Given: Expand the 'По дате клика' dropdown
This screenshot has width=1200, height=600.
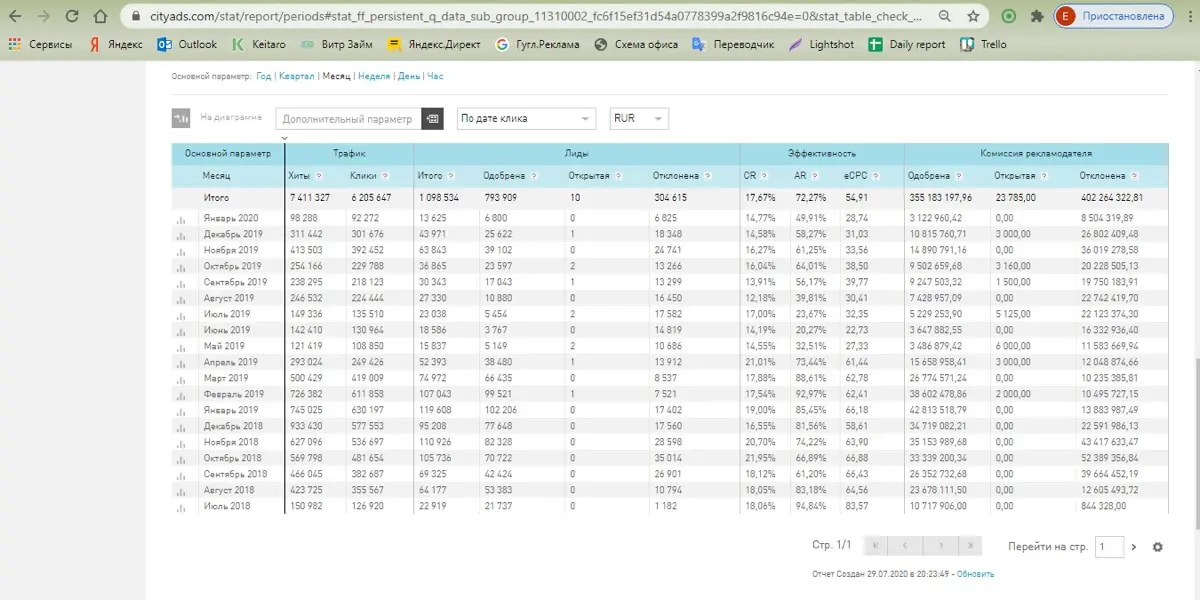Looking at the screenshot, I should [x=526, y=119].
